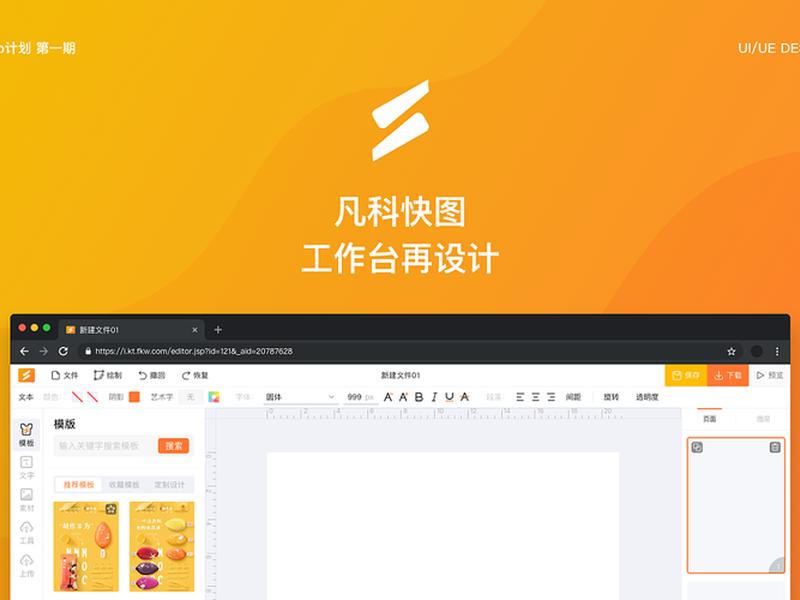Click the second crossed-out color swatch
This screenshot has height=600, width=800.
click(92, 397)
